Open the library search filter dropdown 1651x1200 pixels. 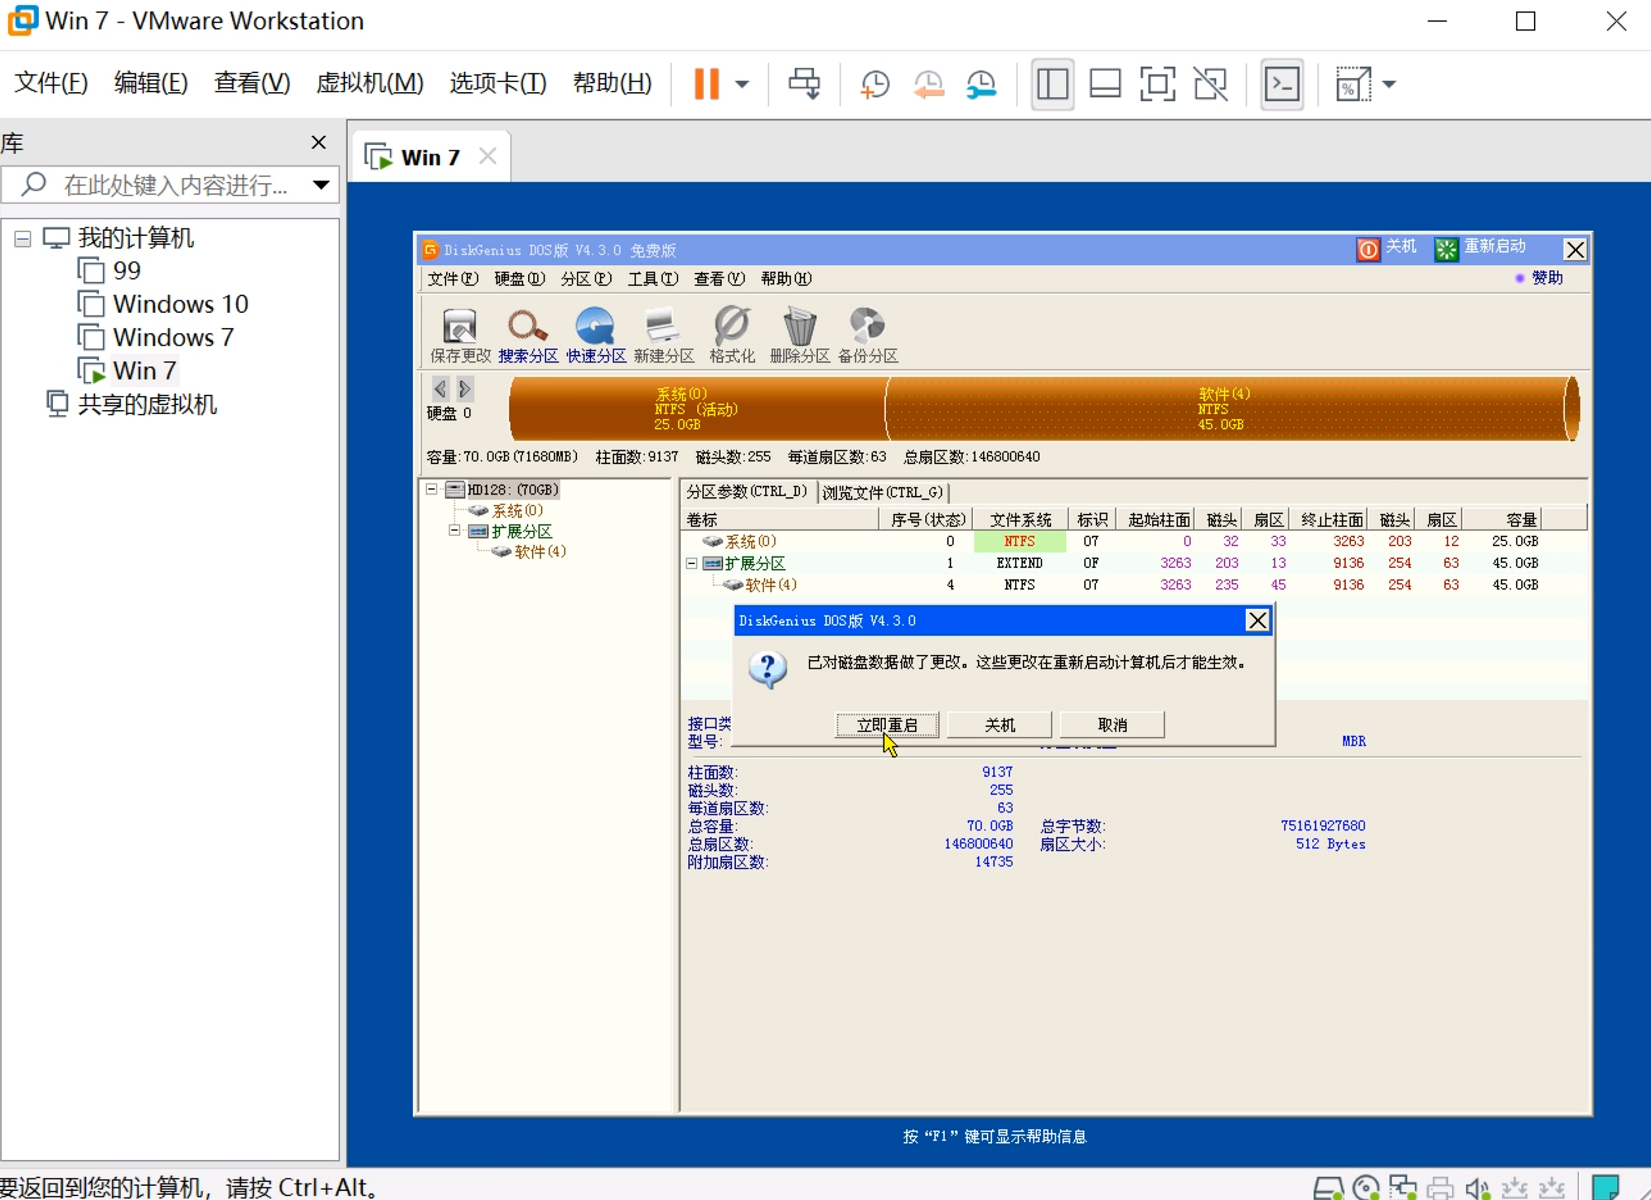pos(321,185)
